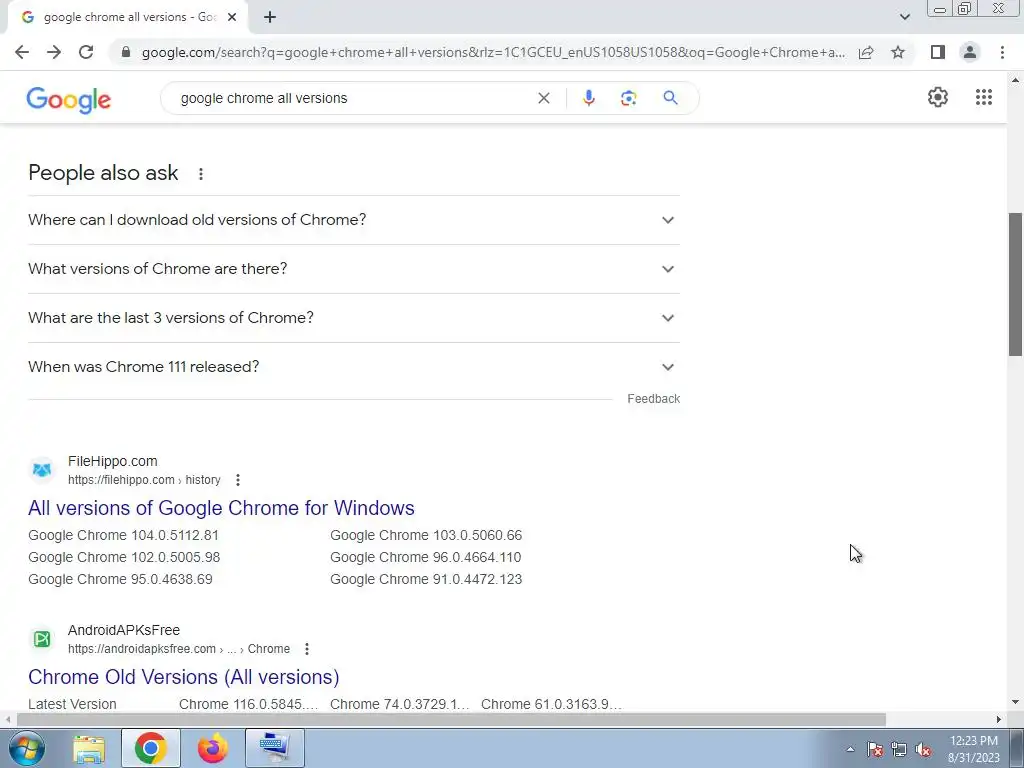Select the 'google chrome all versions' browser tab
Image resolution: width=1024 pixels, height=768 pixels.
(127, 17)
